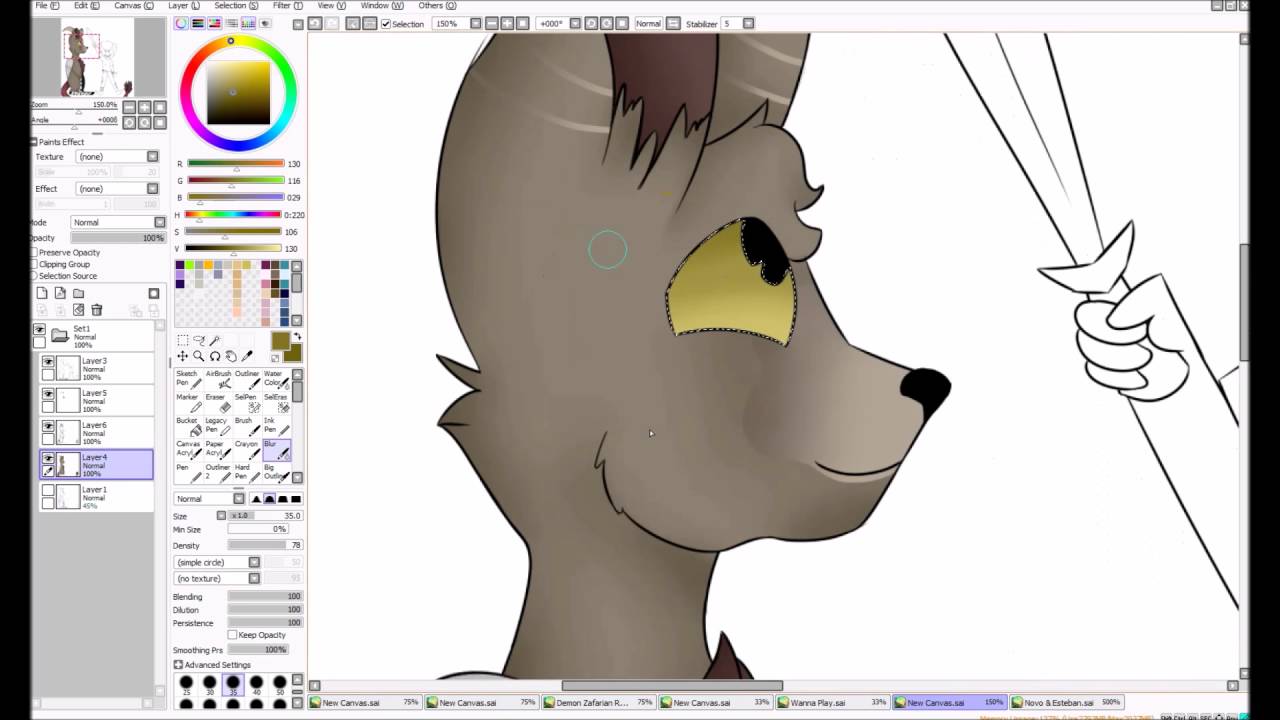Create a new layer set folder
Screen dimensions: 1280x720
click(78, 293)
